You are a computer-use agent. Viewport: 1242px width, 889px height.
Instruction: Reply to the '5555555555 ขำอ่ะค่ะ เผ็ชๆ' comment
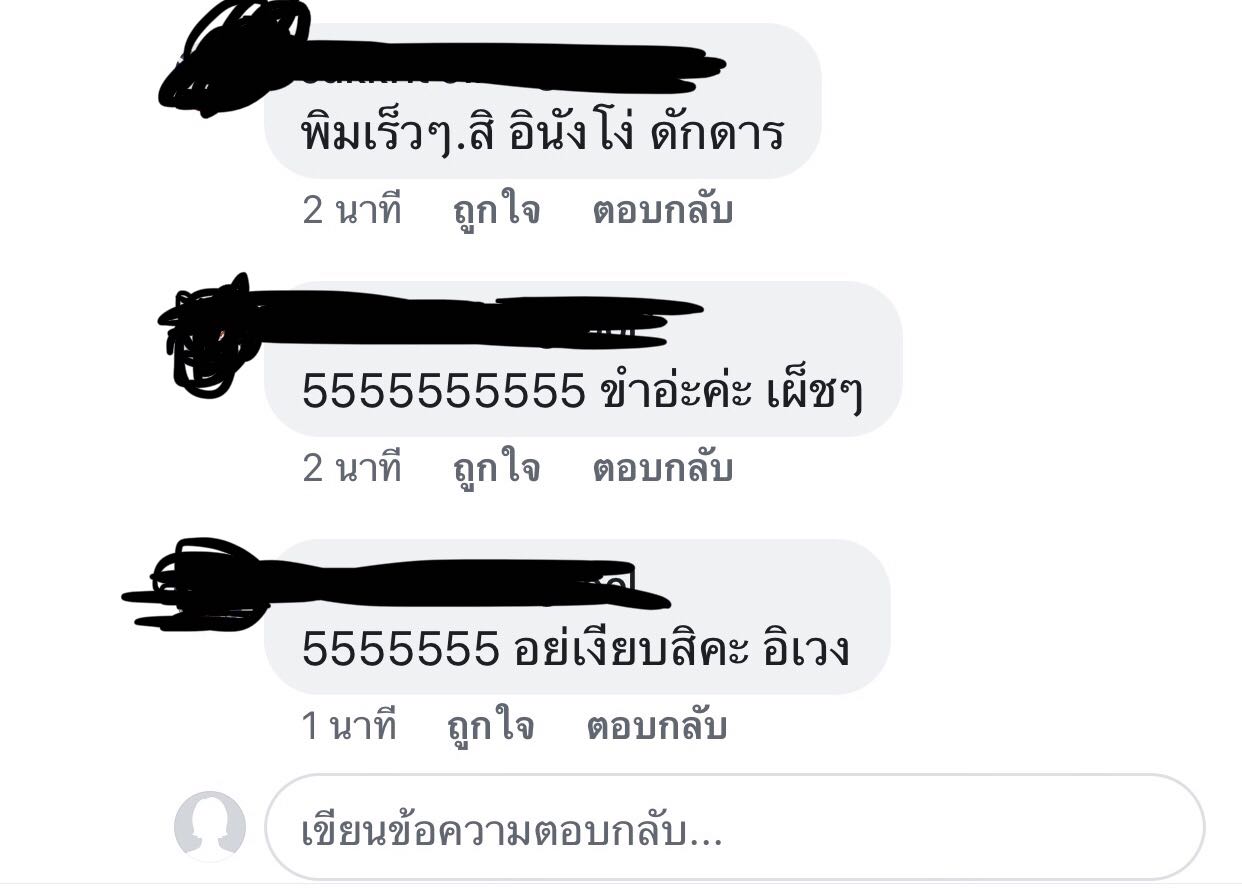662,469
